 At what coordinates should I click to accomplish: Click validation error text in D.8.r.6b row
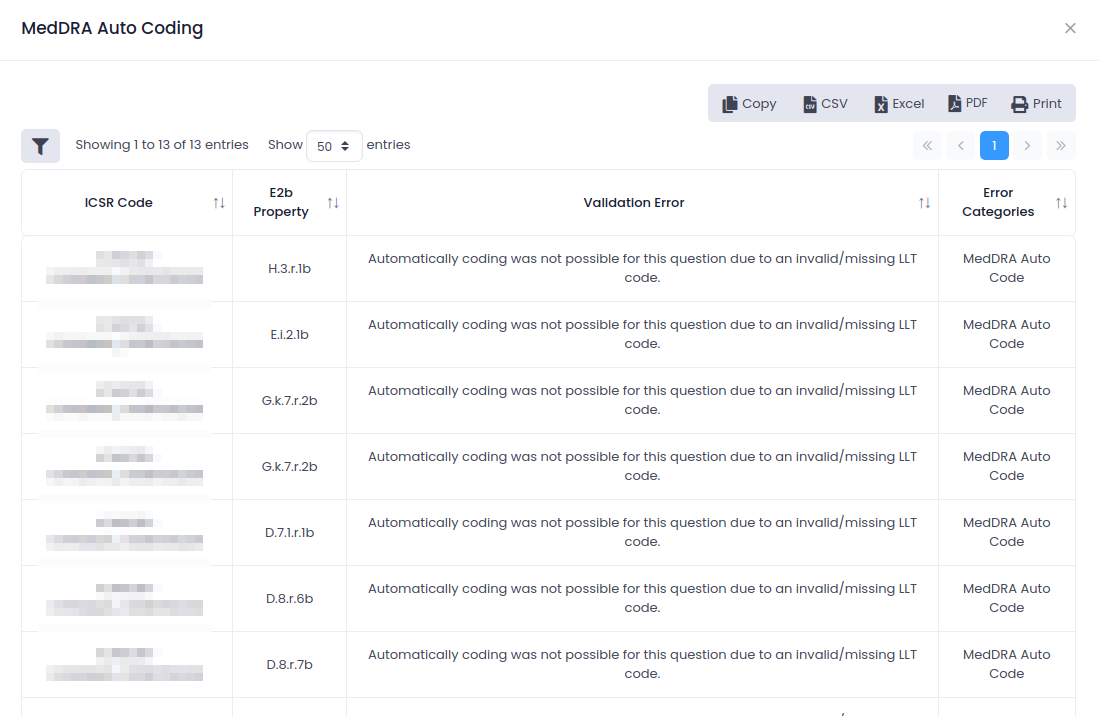642,598
